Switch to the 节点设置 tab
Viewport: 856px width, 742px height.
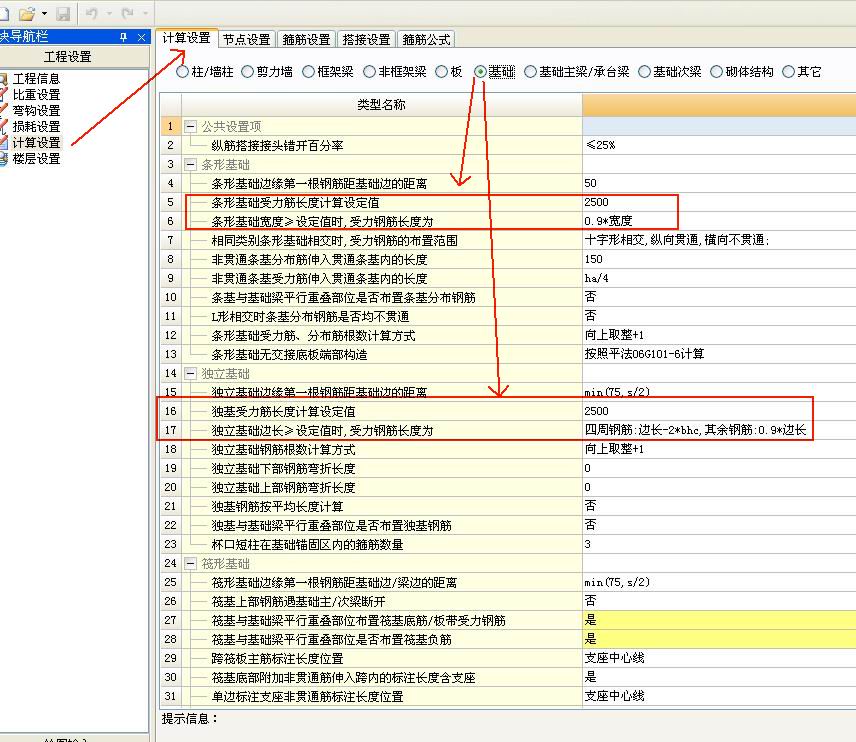pyautogui.click(x=247, y=39)
